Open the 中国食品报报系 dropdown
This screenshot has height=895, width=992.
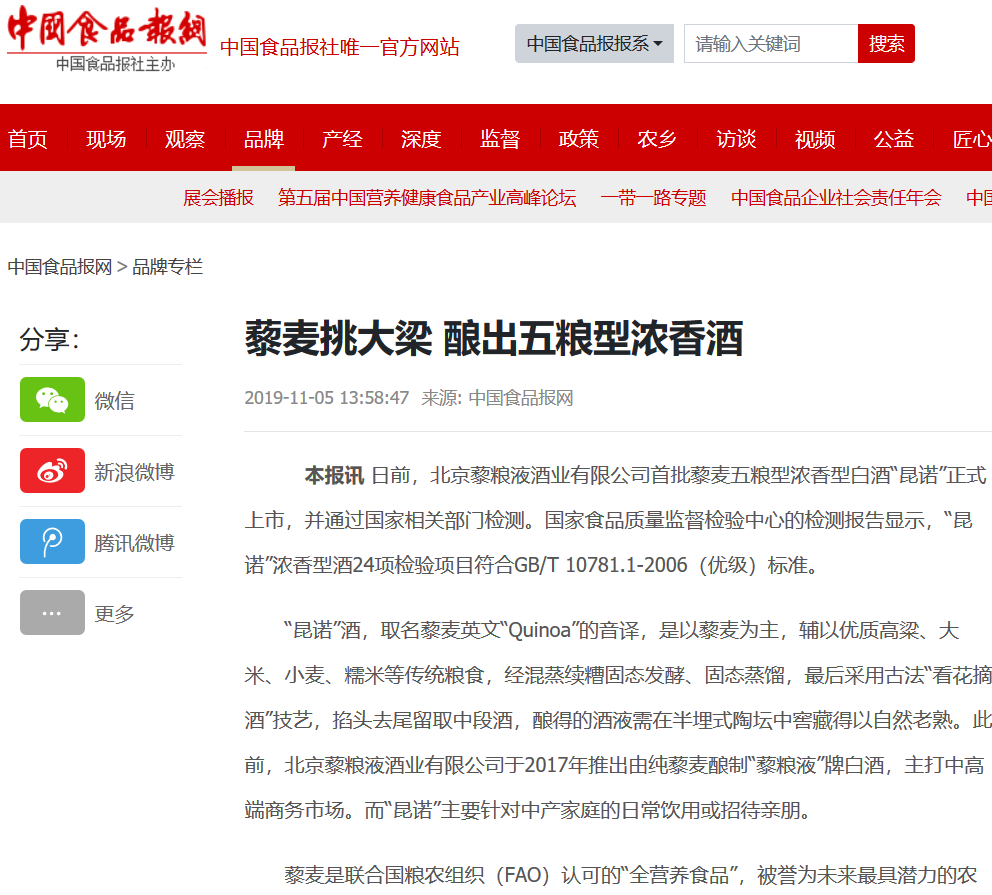594,44
